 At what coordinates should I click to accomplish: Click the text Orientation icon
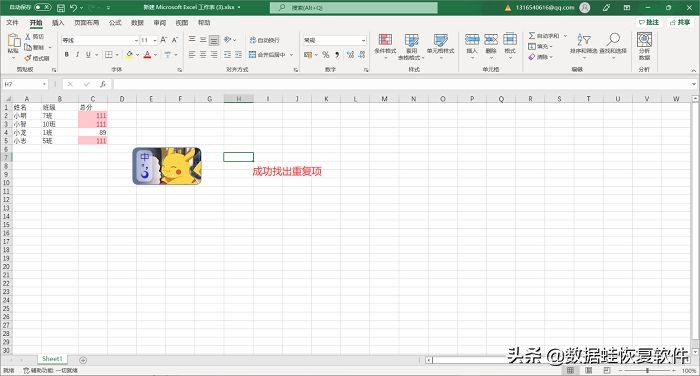coord(228,40)
